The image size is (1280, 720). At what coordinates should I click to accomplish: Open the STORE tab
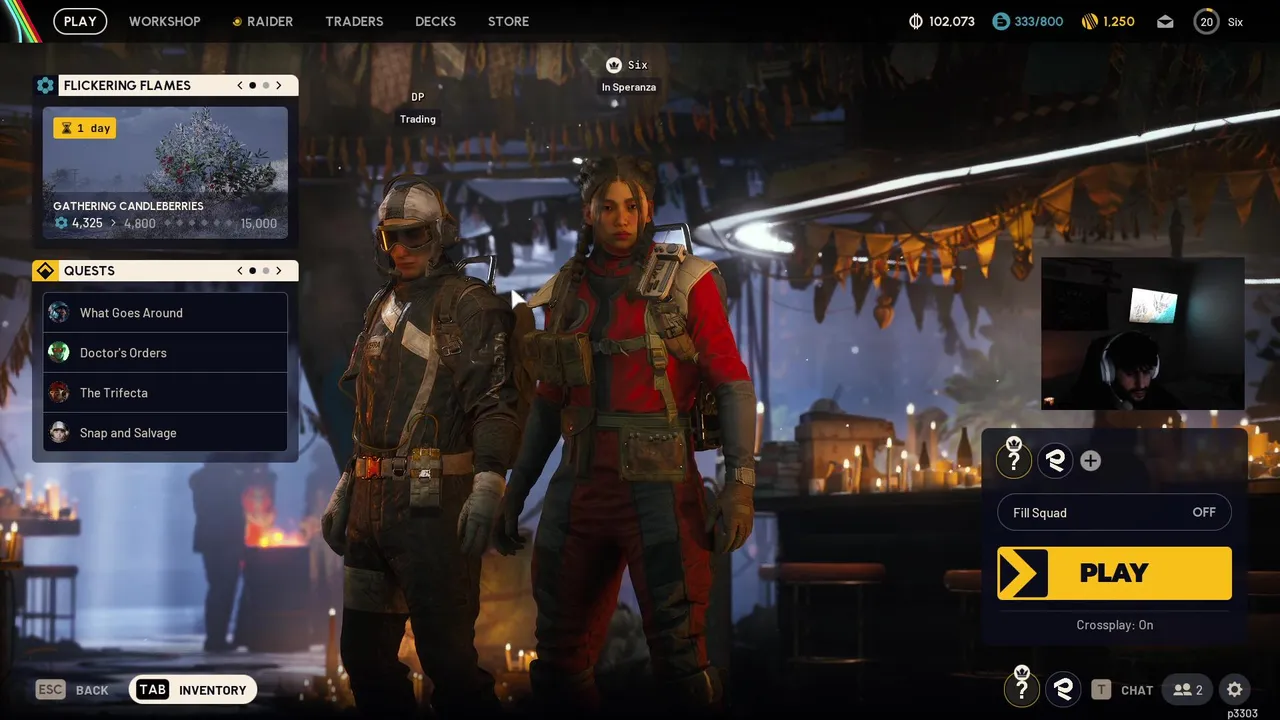508,21
